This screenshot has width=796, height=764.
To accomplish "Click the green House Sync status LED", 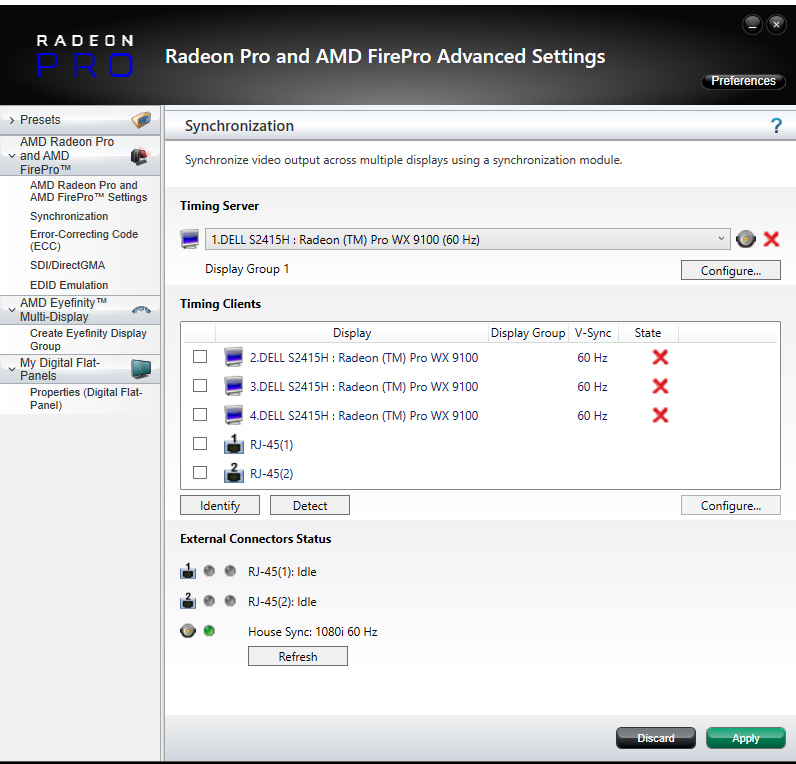I will (209, 631).
